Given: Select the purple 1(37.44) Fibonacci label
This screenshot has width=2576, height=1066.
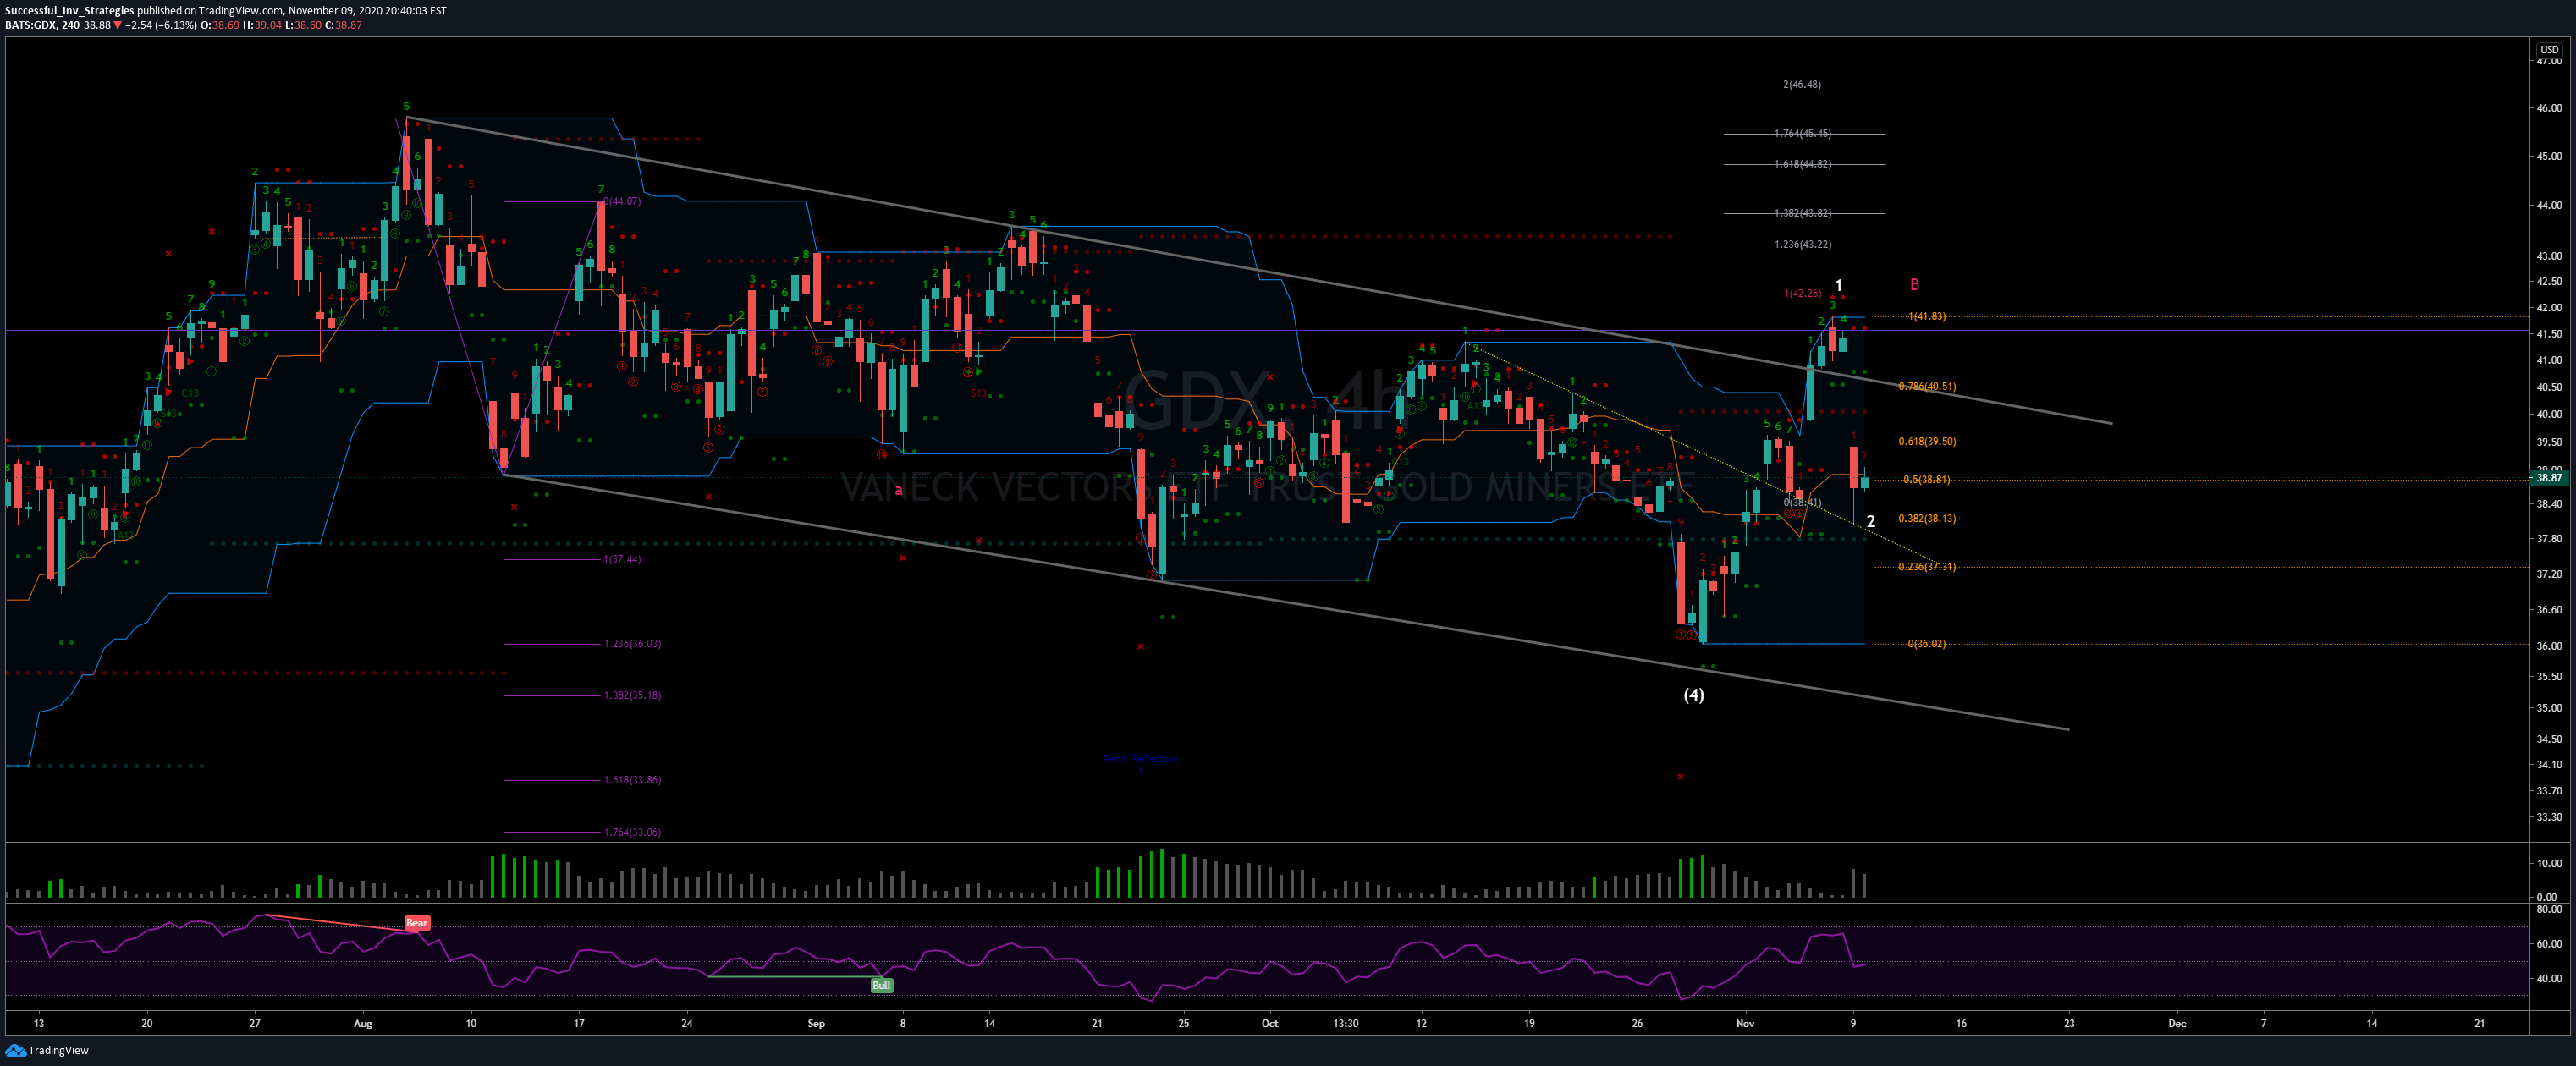Looking at the screenshot, I should (622, 559).
